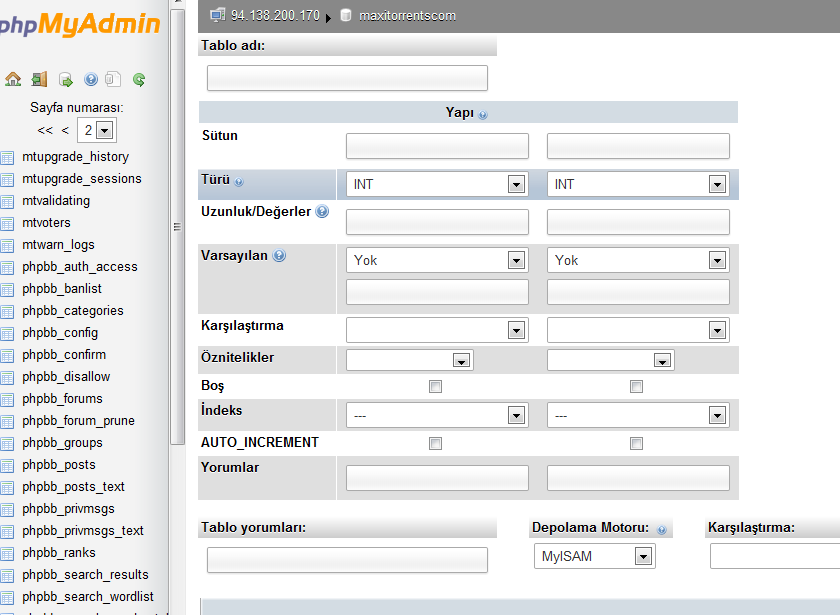Screen dimensions: 840x615
Task: Click table icon for phpbb_posts
Action: coord(7,466)
